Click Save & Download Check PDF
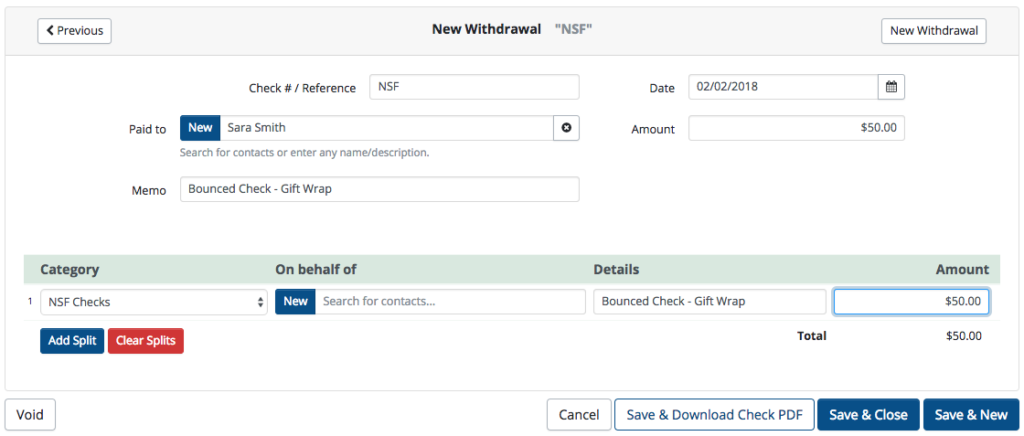Image resolution: width=1024 pixels, height=436 pixels. tap(713, 414)
